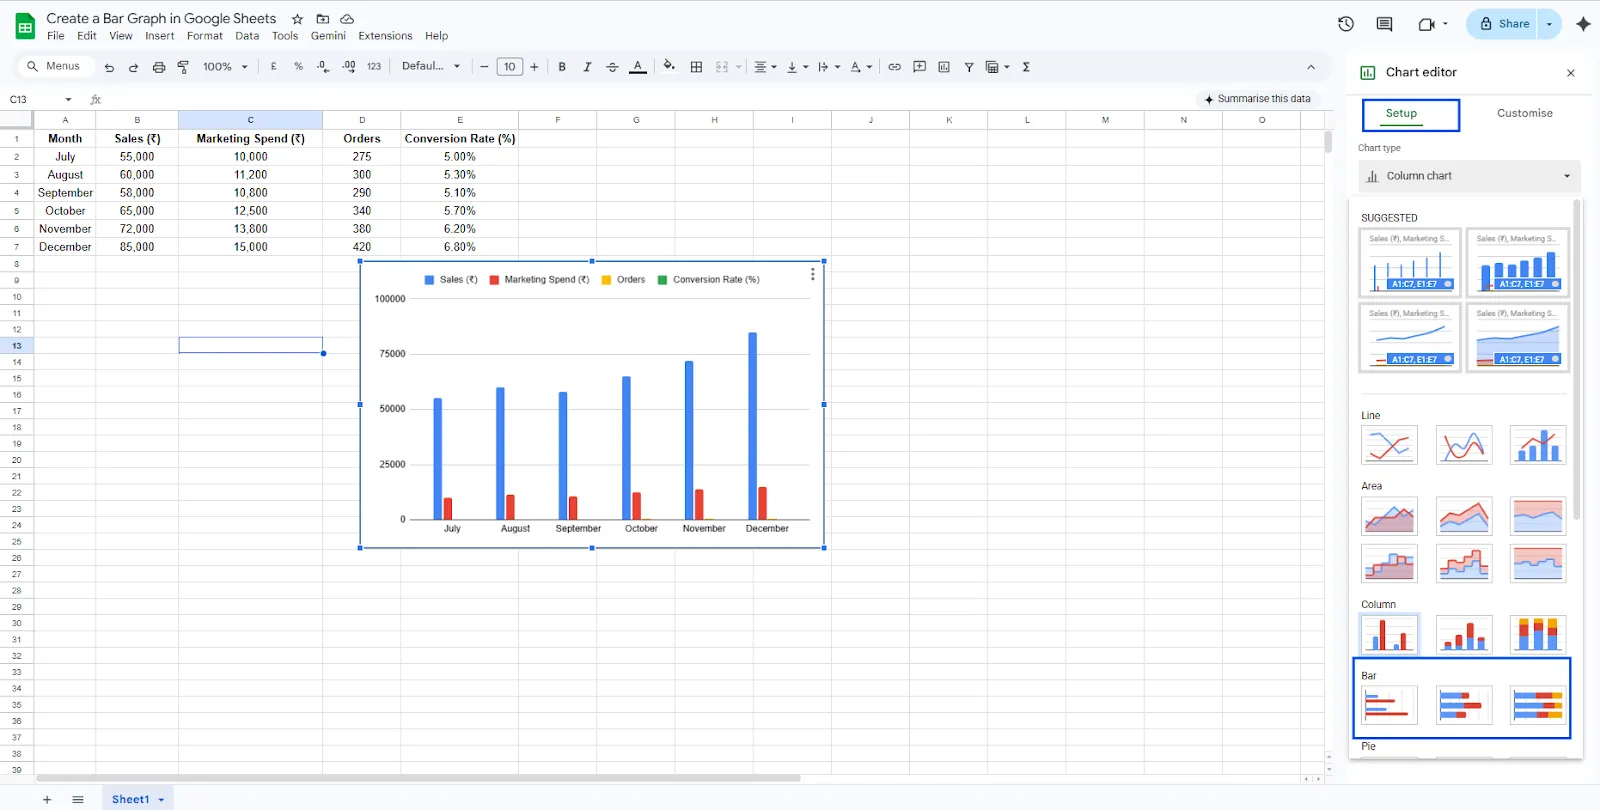Open the default font dropdown
1600x810 pixels.
click(431, 67)
